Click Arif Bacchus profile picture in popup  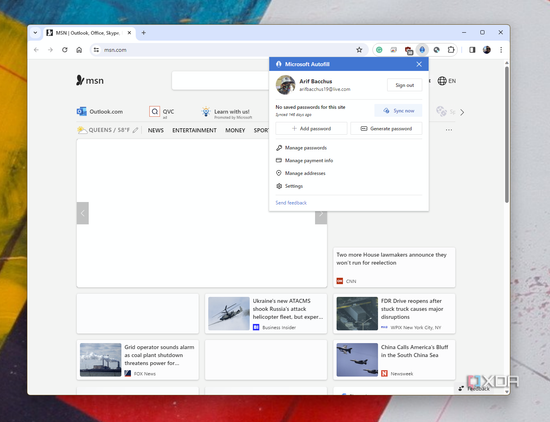tap(286, 85)
